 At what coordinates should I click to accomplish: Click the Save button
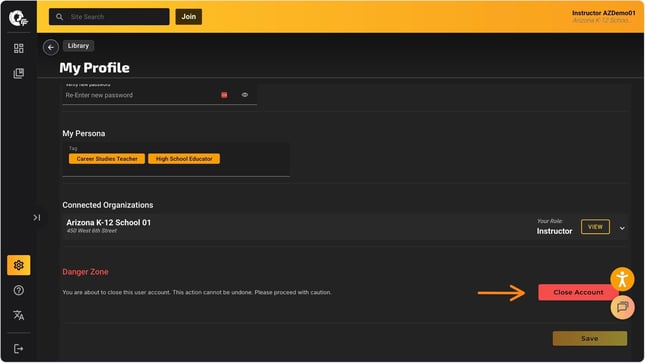(x=589, y=338)
